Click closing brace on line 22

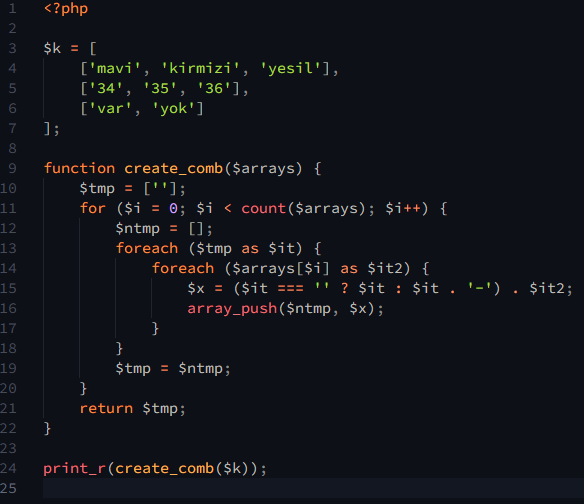coord(47,429)
